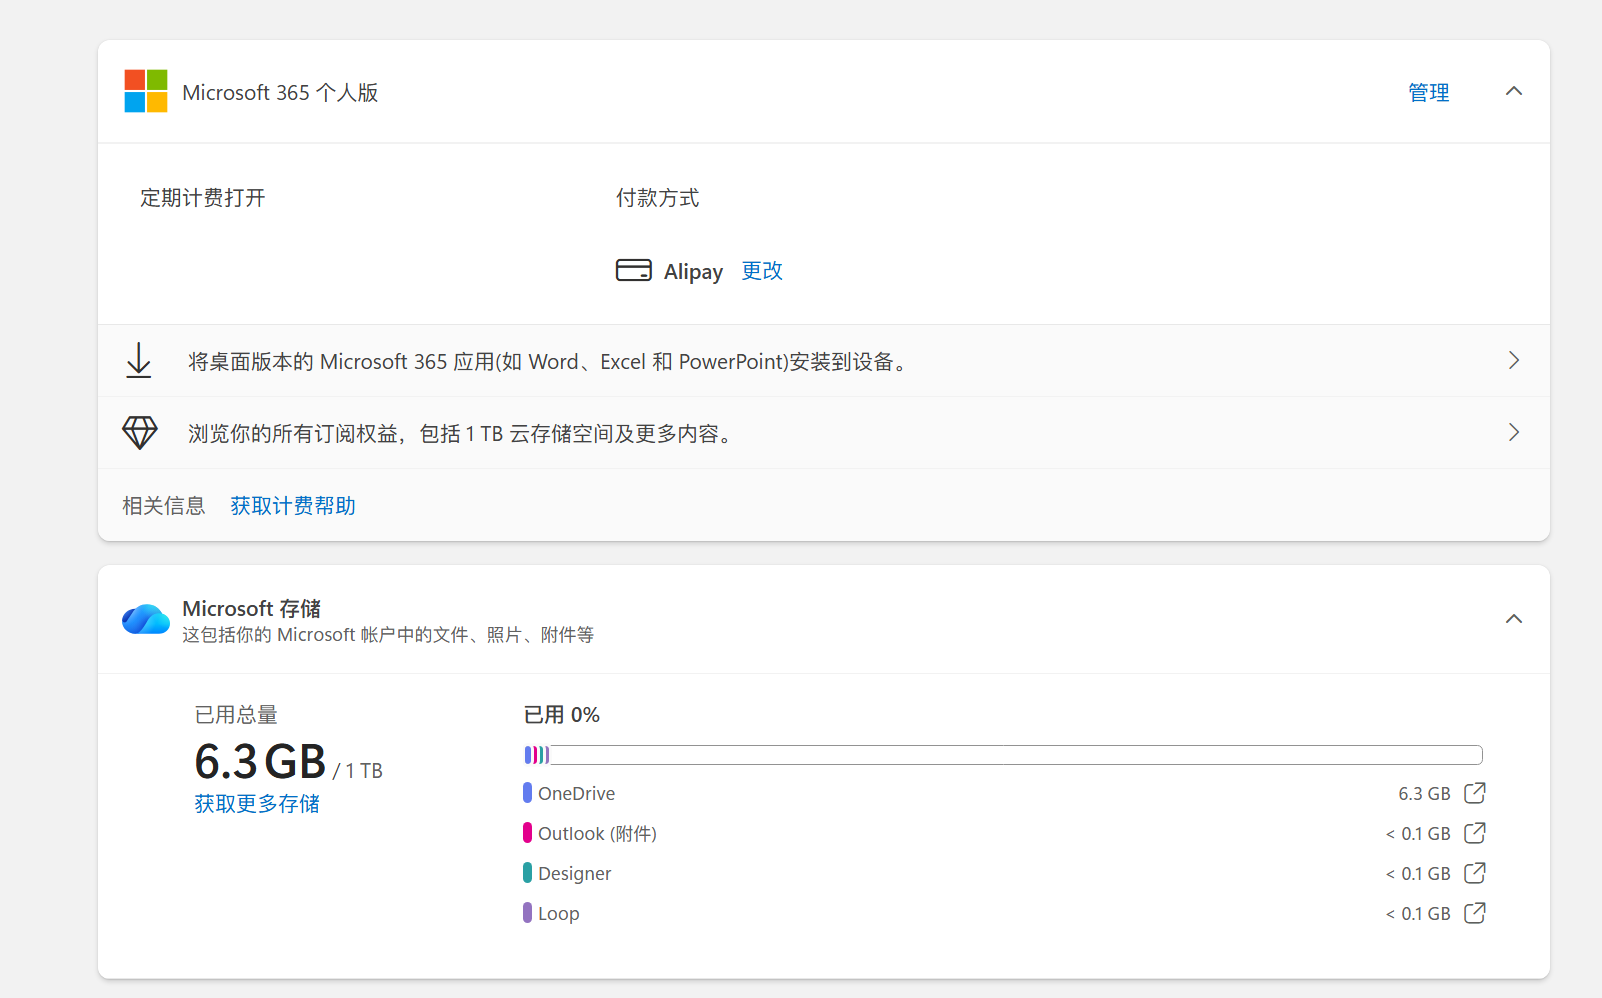Select the OneDrive storage legend entry
Viewport: 1602px width, 998px height.
pos(576,793)
